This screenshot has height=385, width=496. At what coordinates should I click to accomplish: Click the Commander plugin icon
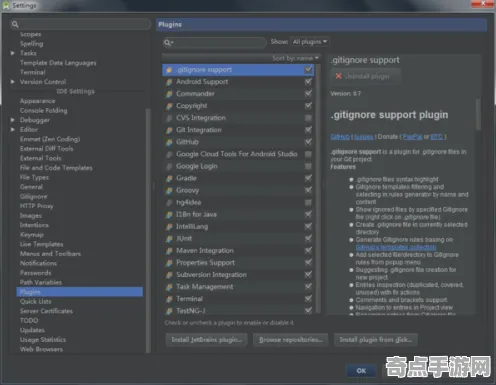click(169, 94)
